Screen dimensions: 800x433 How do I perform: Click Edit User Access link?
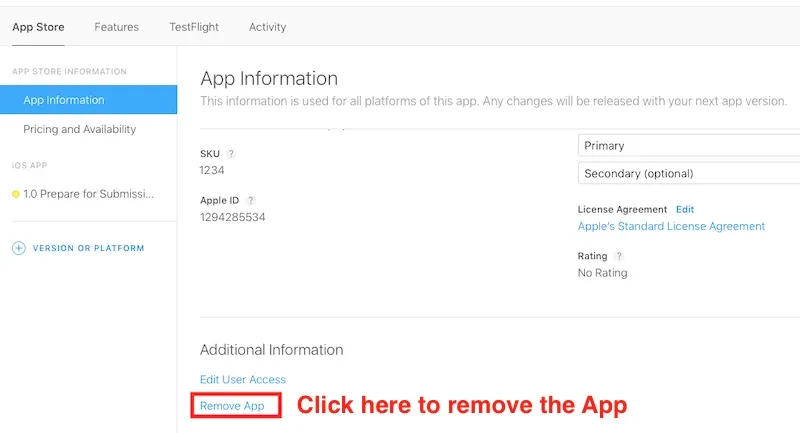pyautogui.click(x=243, y=379)
